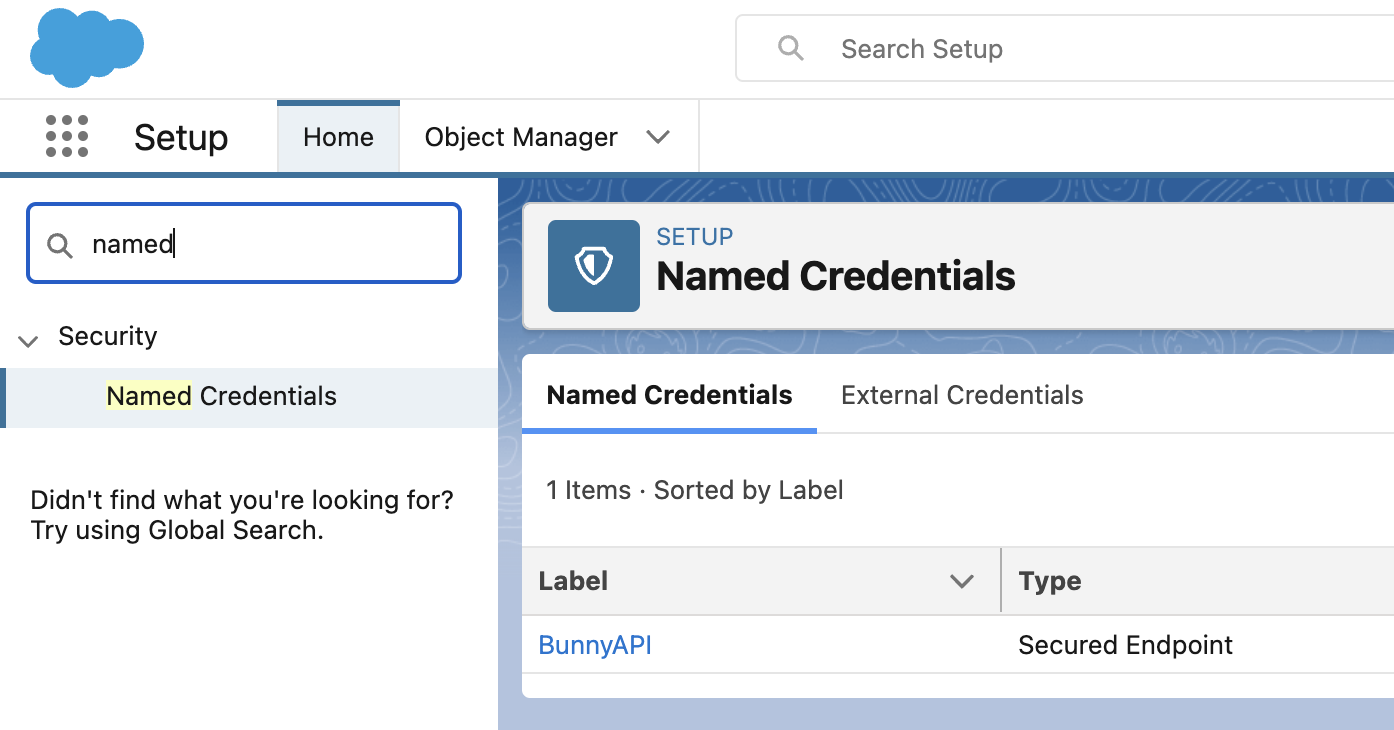Image resolution: width=1394 pixels, height=730 pixels.
Task: Open the BunnyAPI named credential
Action: (595, 645)
